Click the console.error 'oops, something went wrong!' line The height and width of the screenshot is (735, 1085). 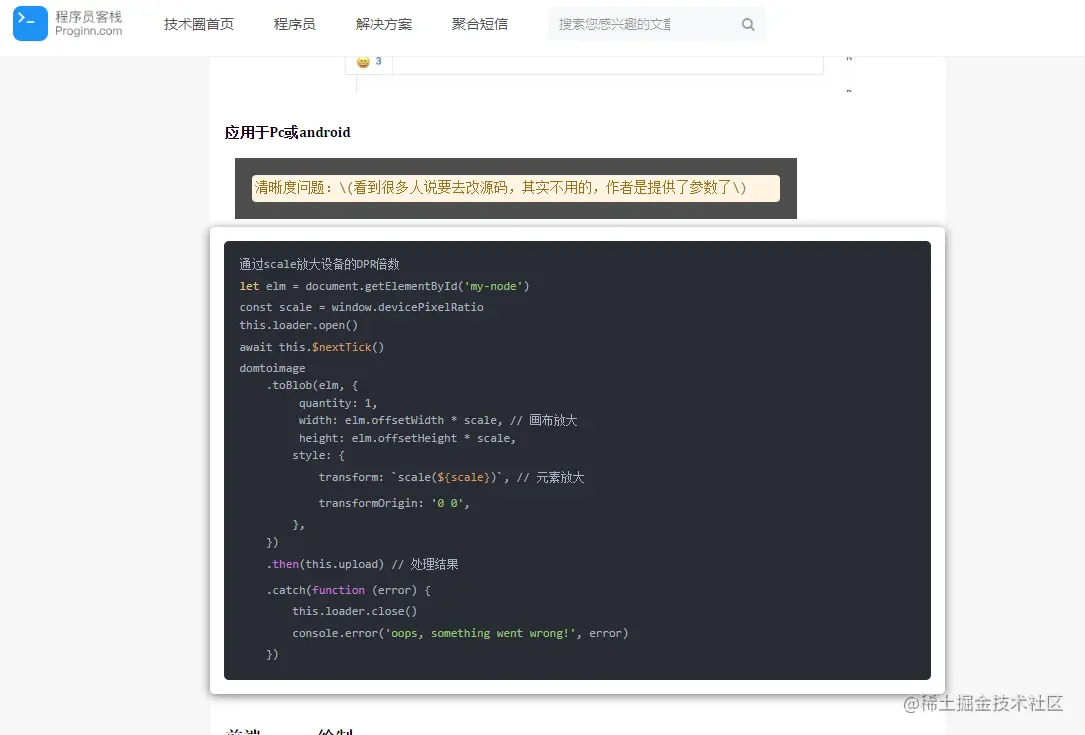(460, 633)
